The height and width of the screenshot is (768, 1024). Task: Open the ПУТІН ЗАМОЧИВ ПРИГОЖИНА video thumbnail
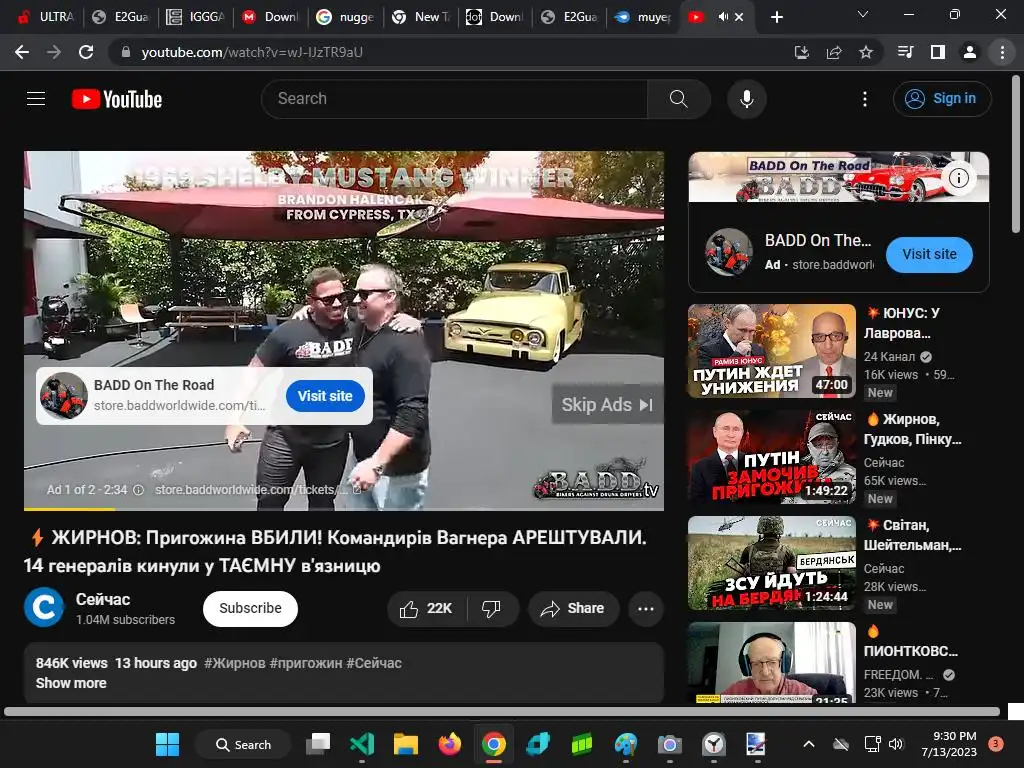(x=771, y=456)
